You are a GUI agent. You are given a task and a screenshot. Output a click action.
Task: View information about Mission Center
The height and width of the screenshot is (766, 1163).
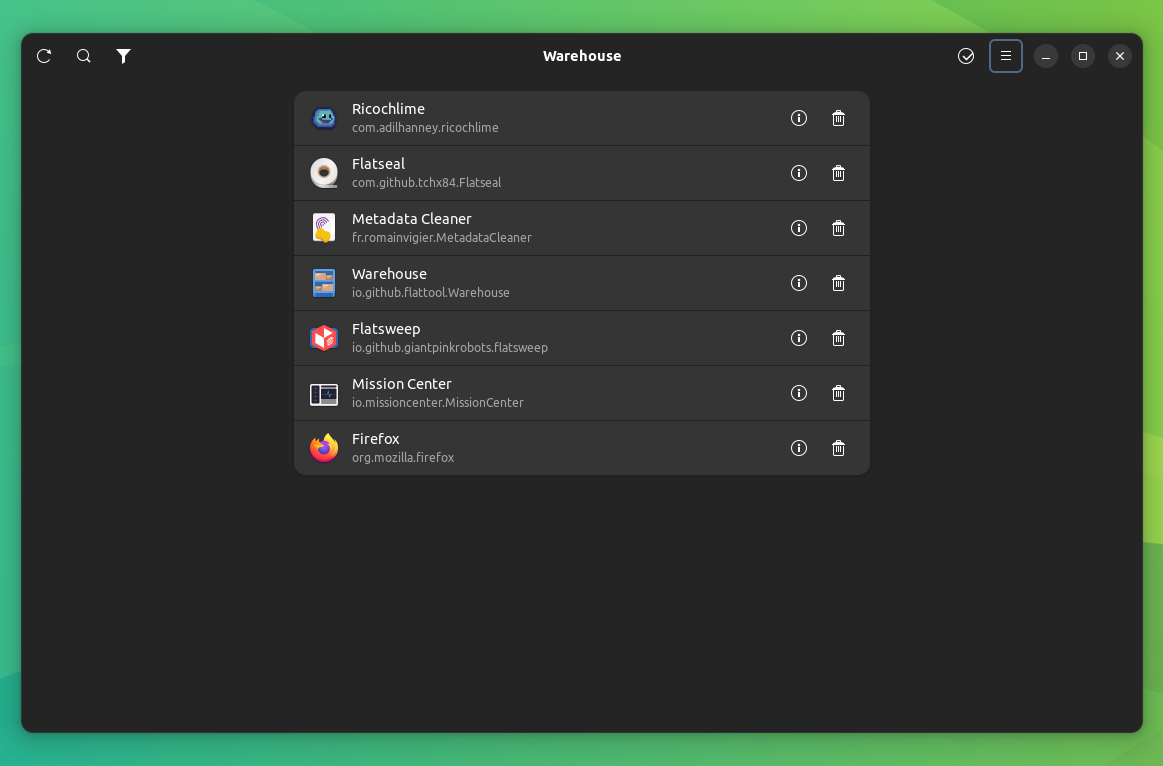point(798,393)
